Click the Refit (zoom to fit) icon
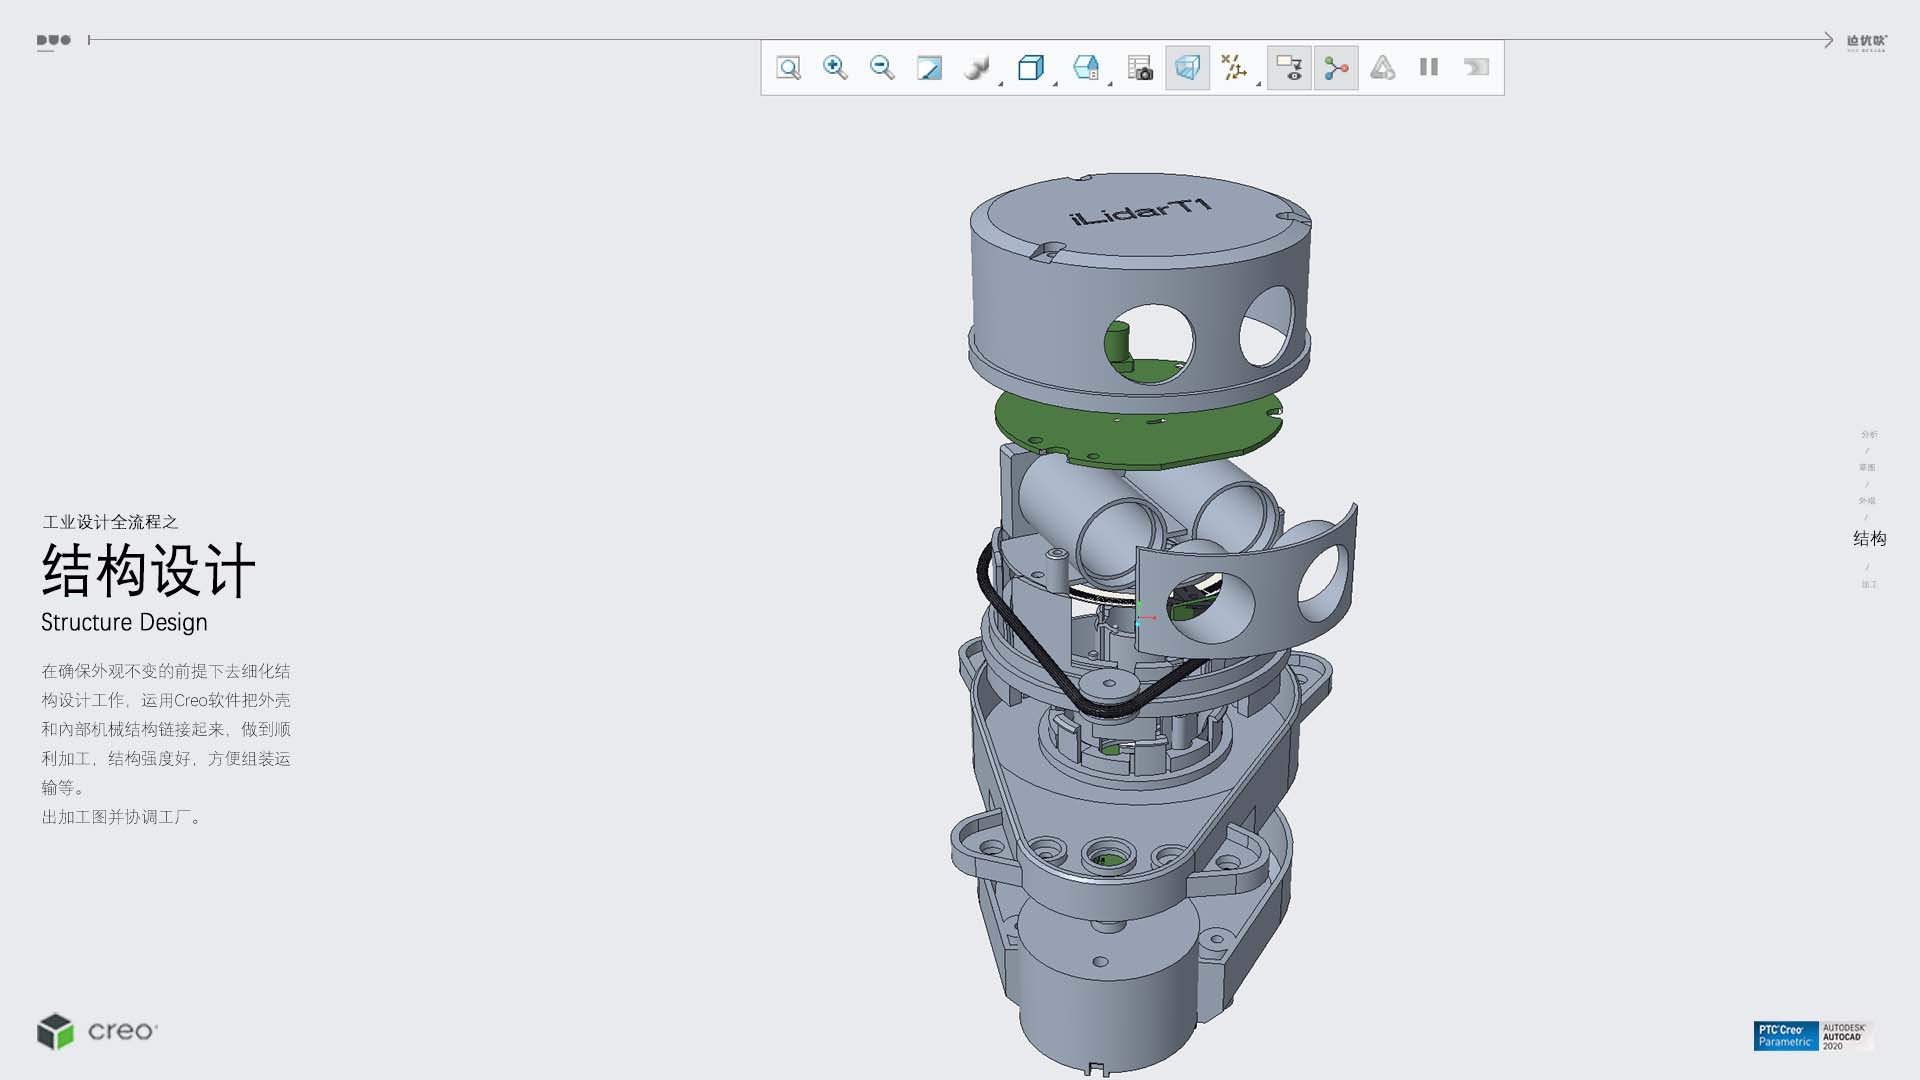Image resolution: width=1920 pixels, height=1080 pixels. pos(788,68)
